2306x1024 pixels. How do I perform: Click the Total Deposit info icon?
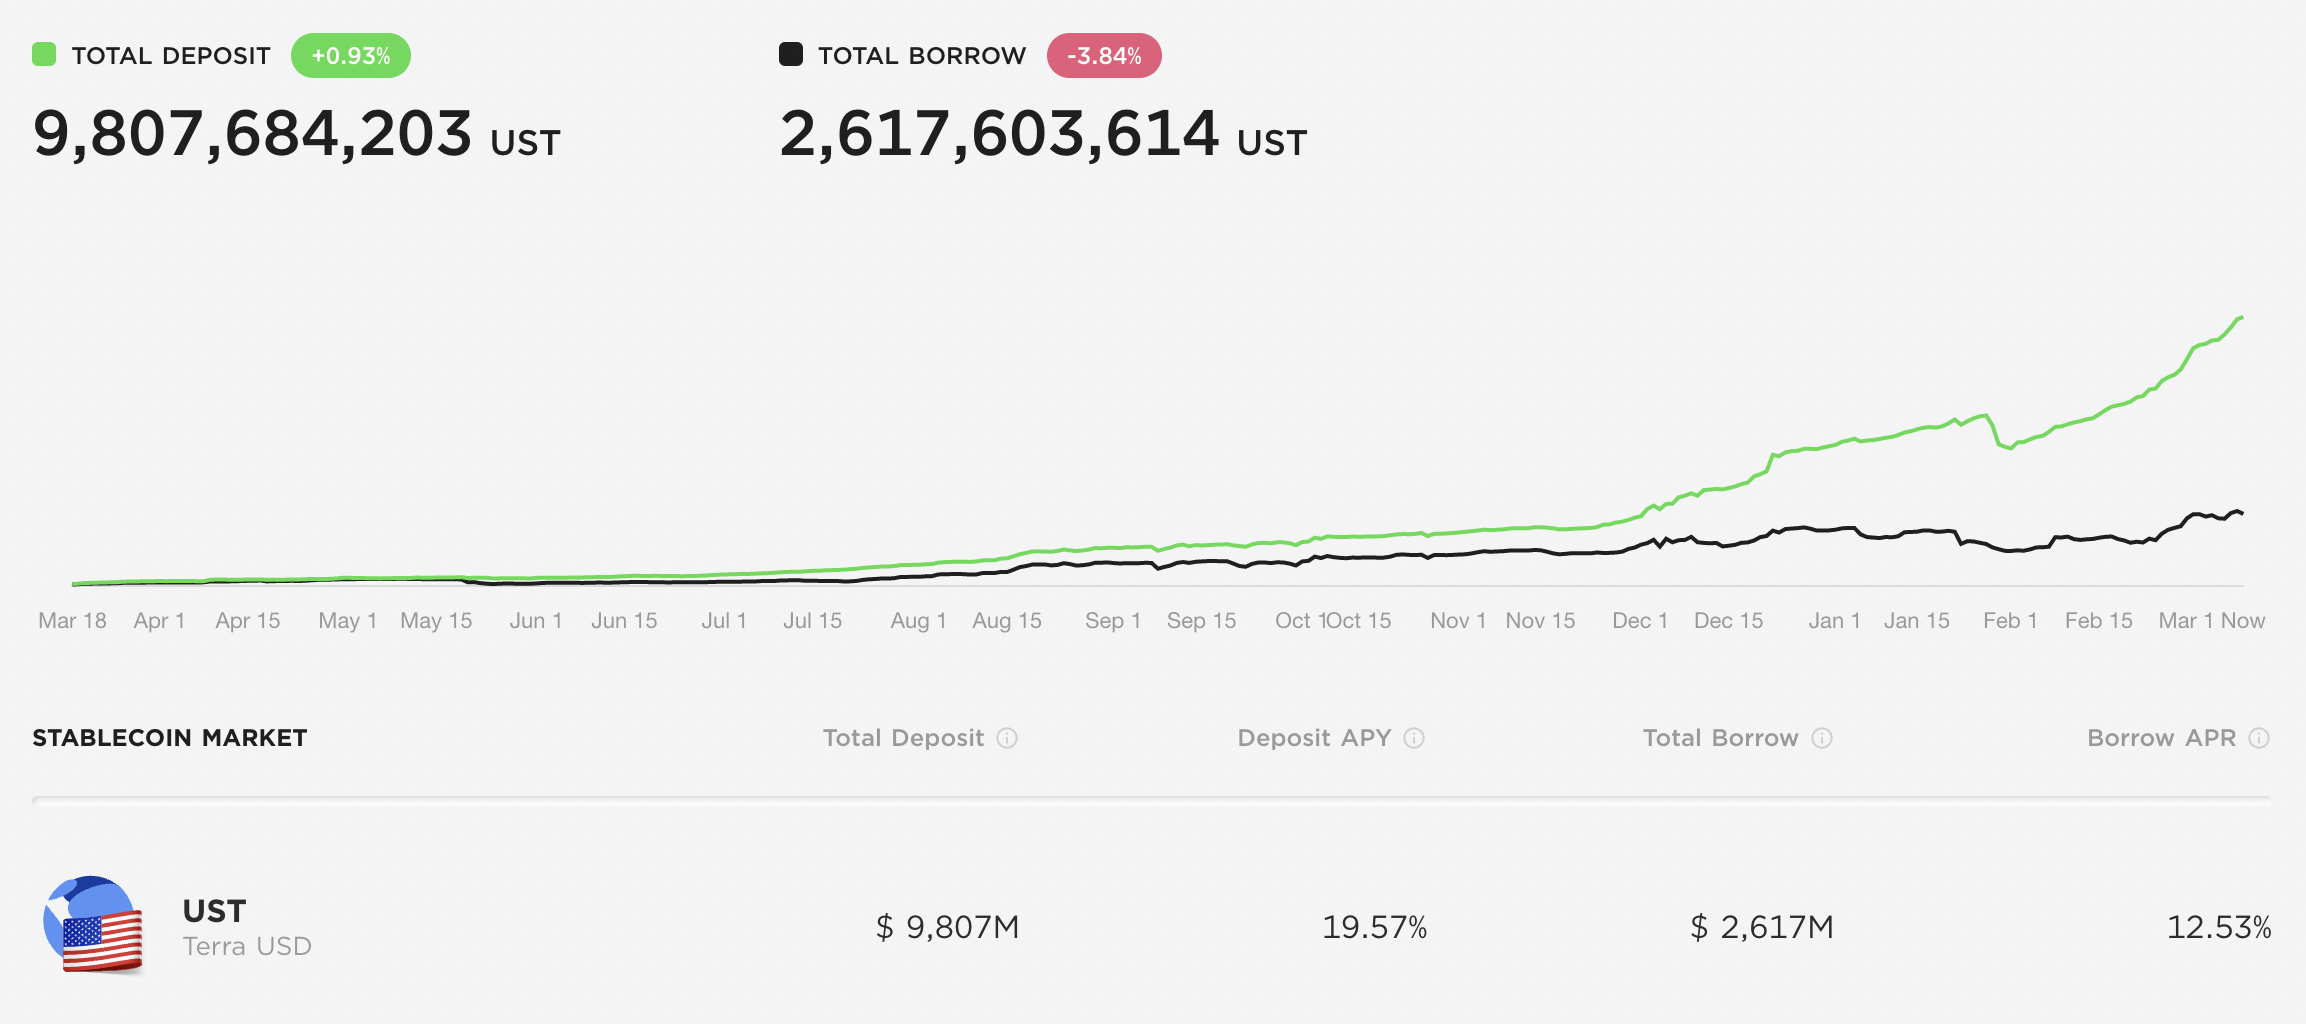pyautogui.click(x=1007, y=738)
